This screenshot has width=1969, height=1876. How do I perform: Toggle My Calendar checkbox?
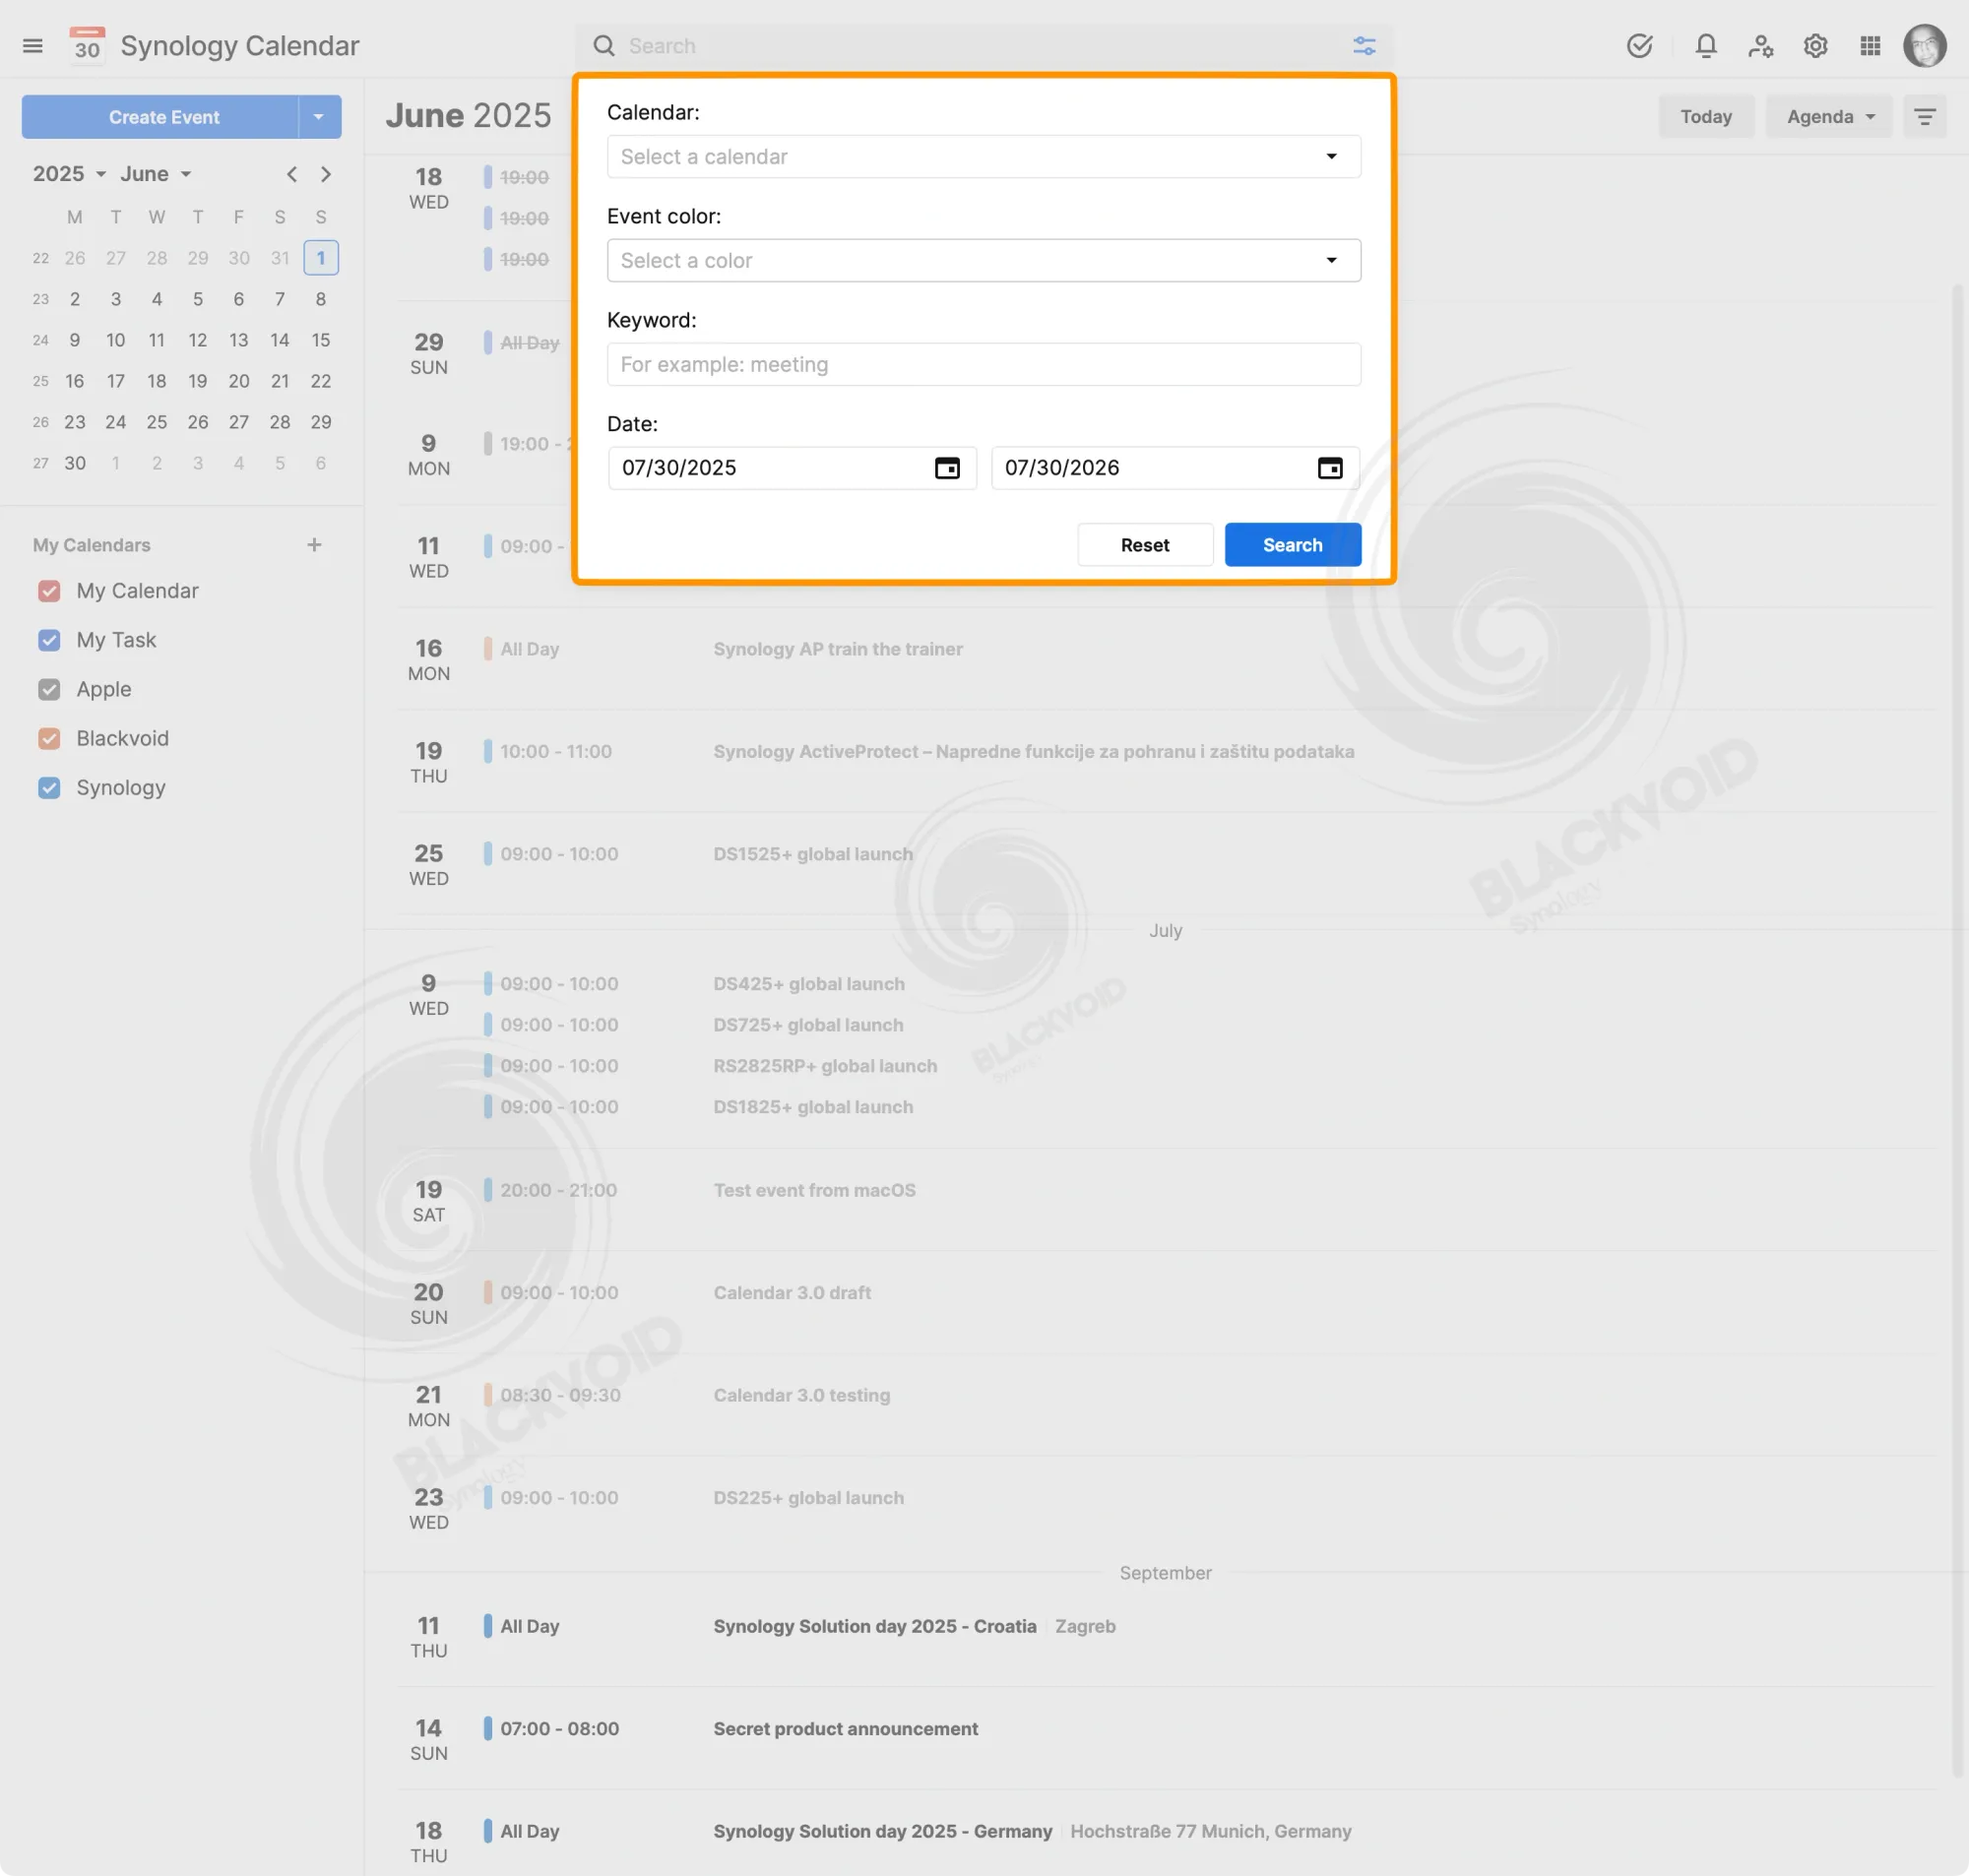click(49, 591)
